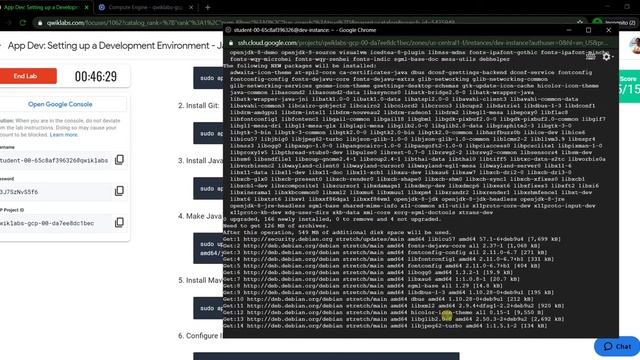
Task: Open the Incognito profile indicator
Action: tap(616, 22)
